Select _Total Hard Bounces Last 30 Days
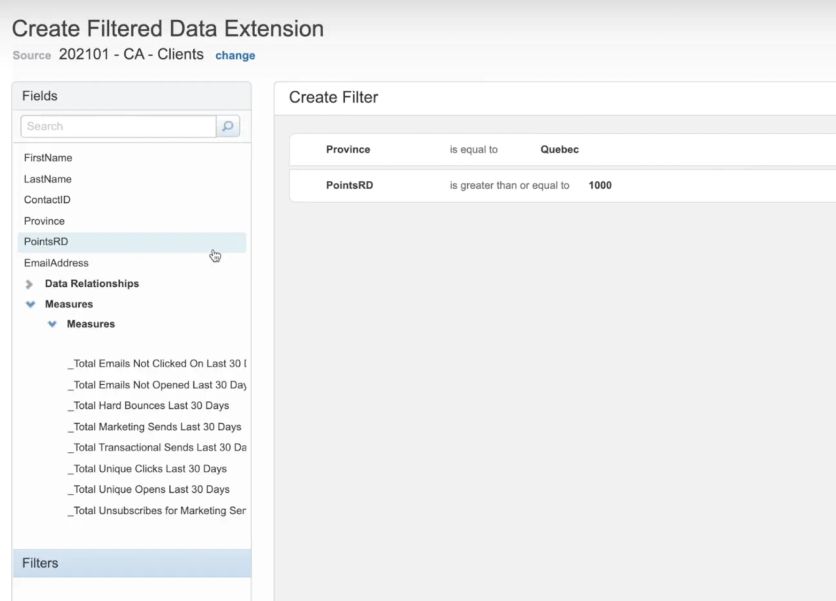Image resolution: width=836 pixels, height=601 pixels. tap(148, 406)
